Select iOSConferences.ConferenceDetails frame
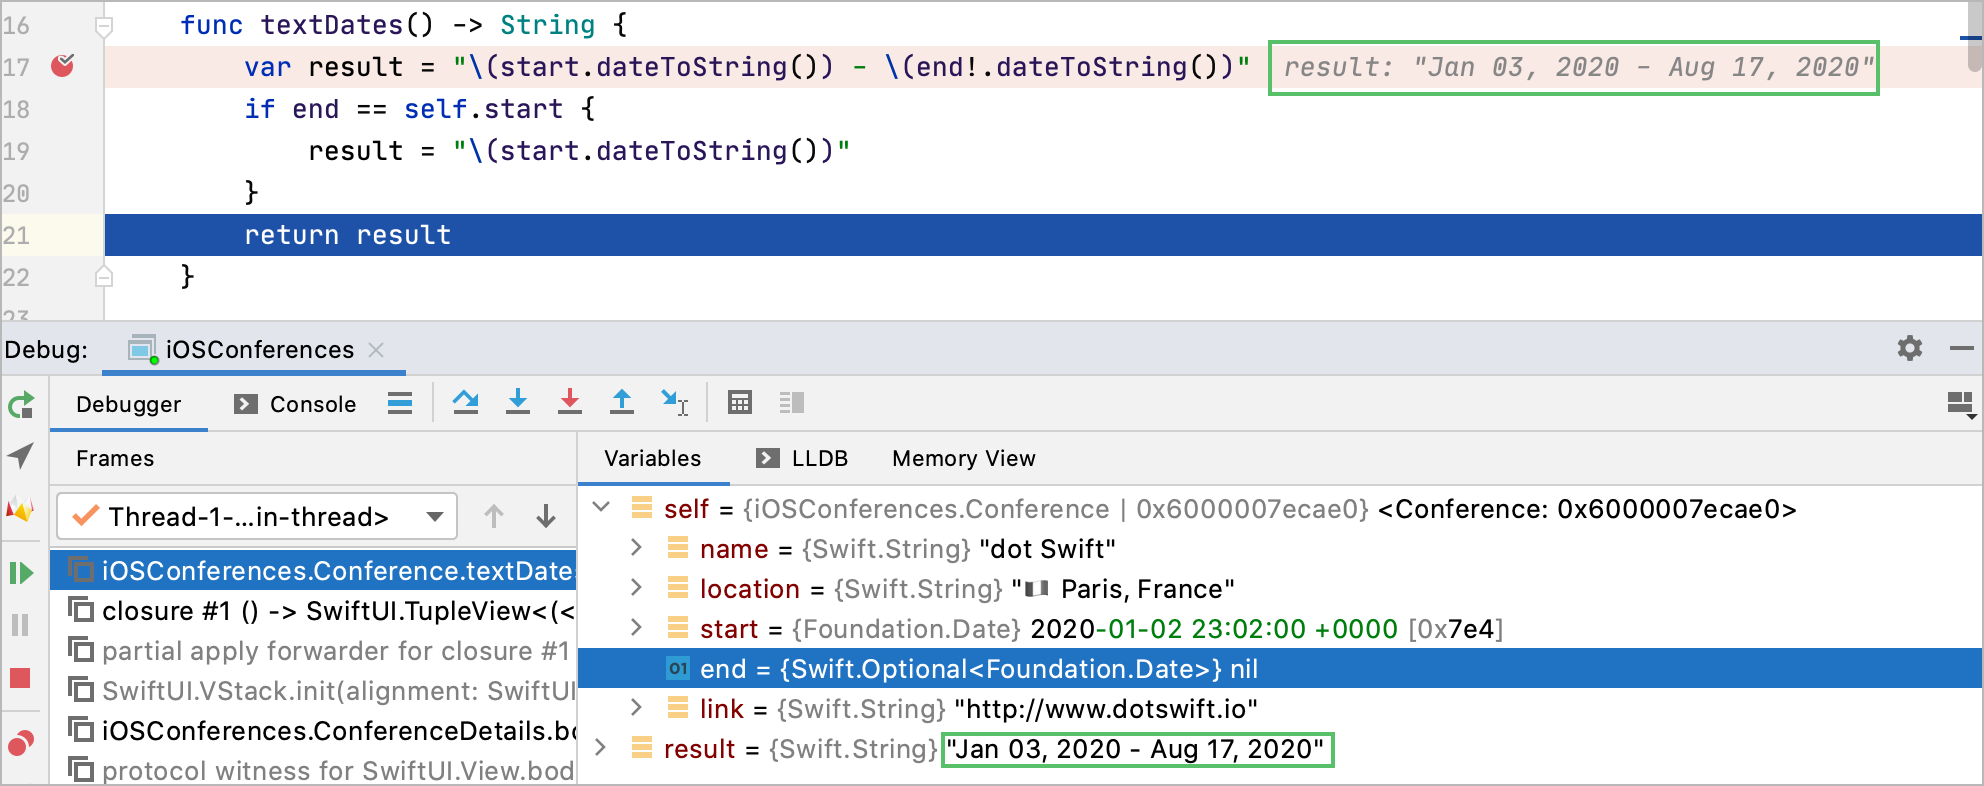The image size is (1984, 786). [x=313, y=730]
